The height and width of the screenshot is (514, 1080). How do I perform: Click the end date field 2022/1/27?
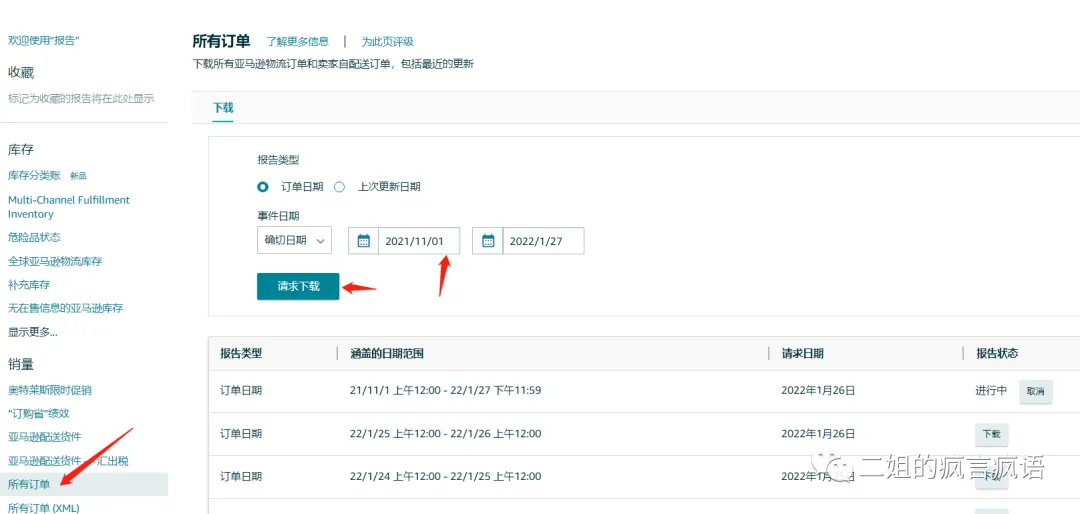click(x=543, y=241)
